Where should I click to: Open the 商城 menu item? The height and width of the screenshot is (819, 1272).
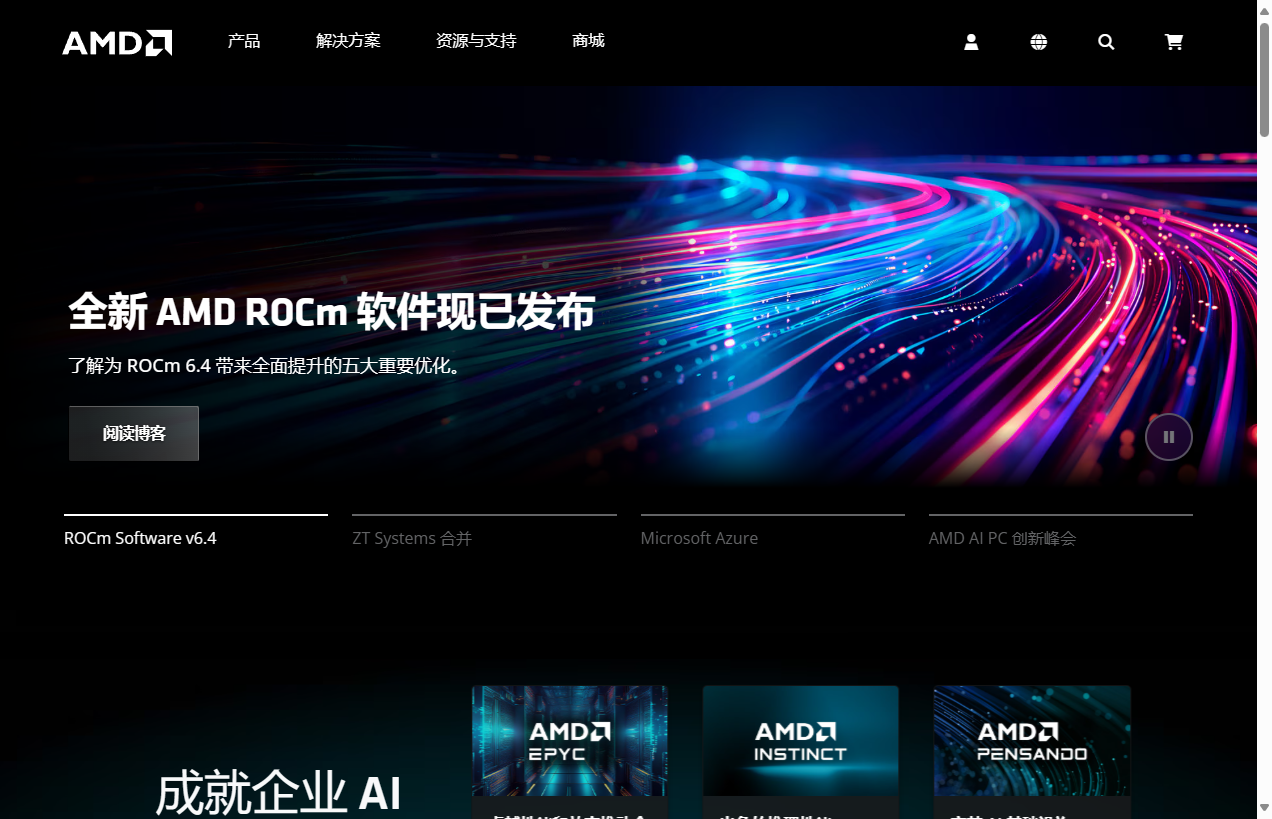[588, 41]
